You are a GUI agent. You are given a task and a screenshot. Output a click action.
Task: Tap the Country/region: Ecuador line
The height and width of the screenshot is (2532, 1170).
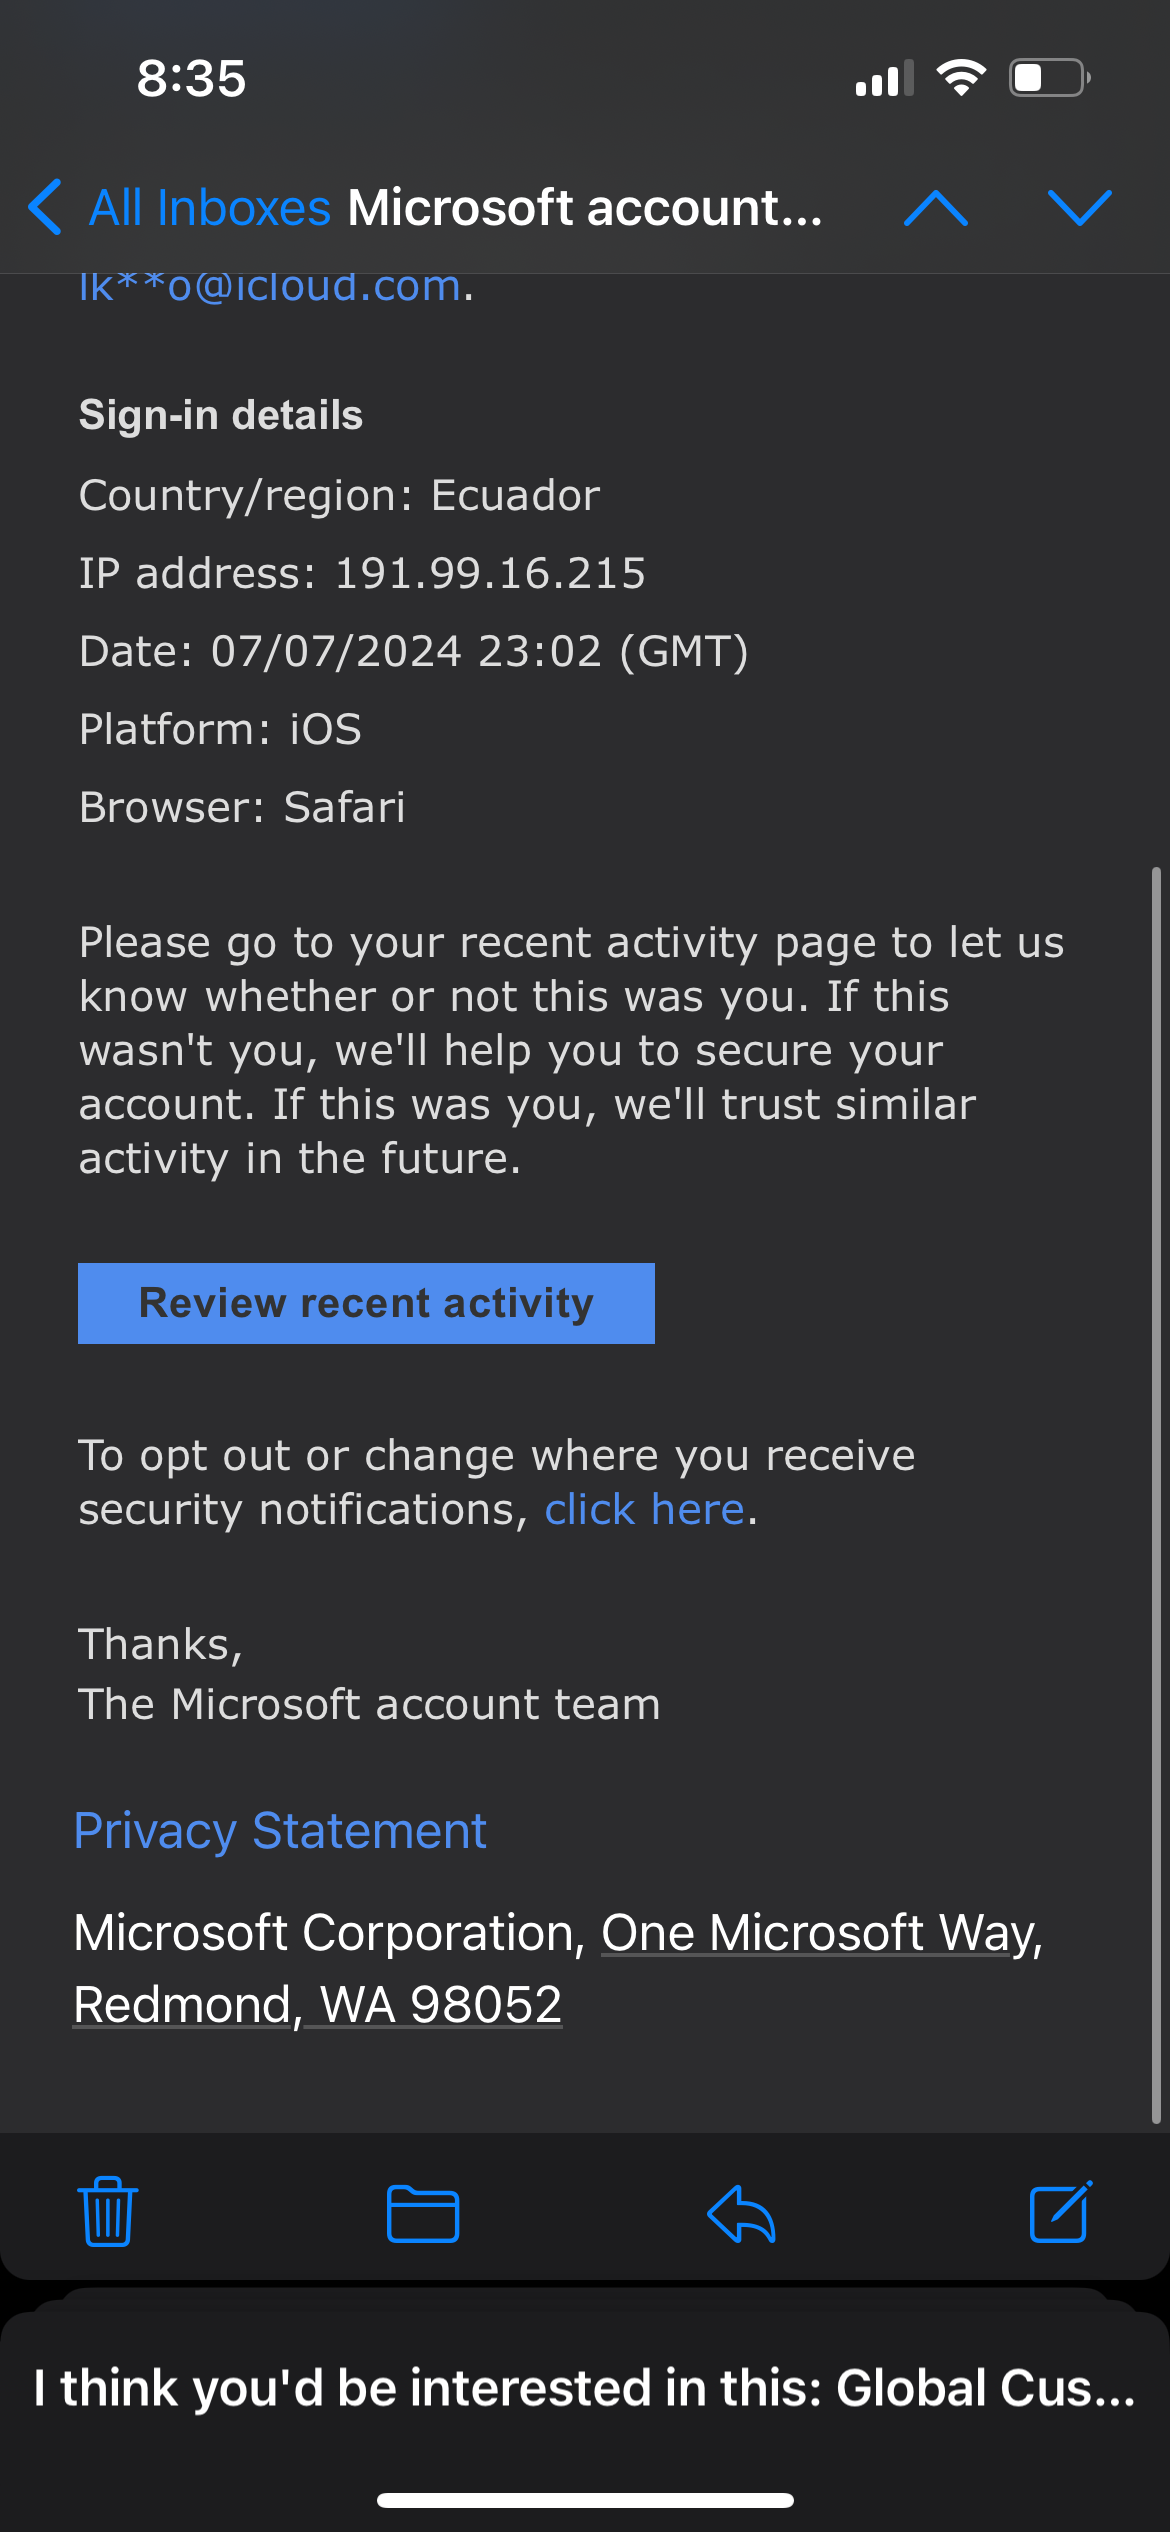pos(339,496)
